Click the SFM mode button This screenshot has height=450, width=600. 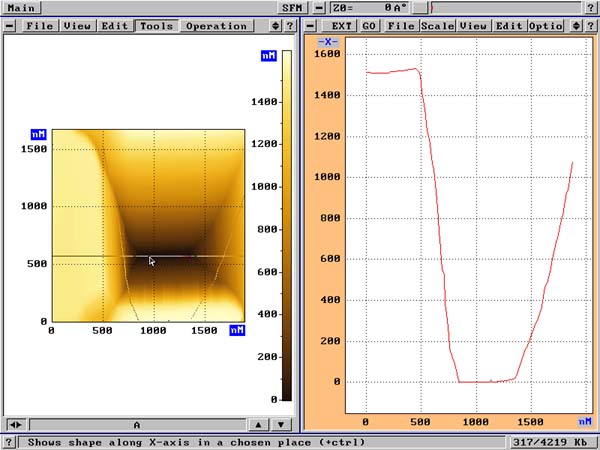click(x=289, y=7)
